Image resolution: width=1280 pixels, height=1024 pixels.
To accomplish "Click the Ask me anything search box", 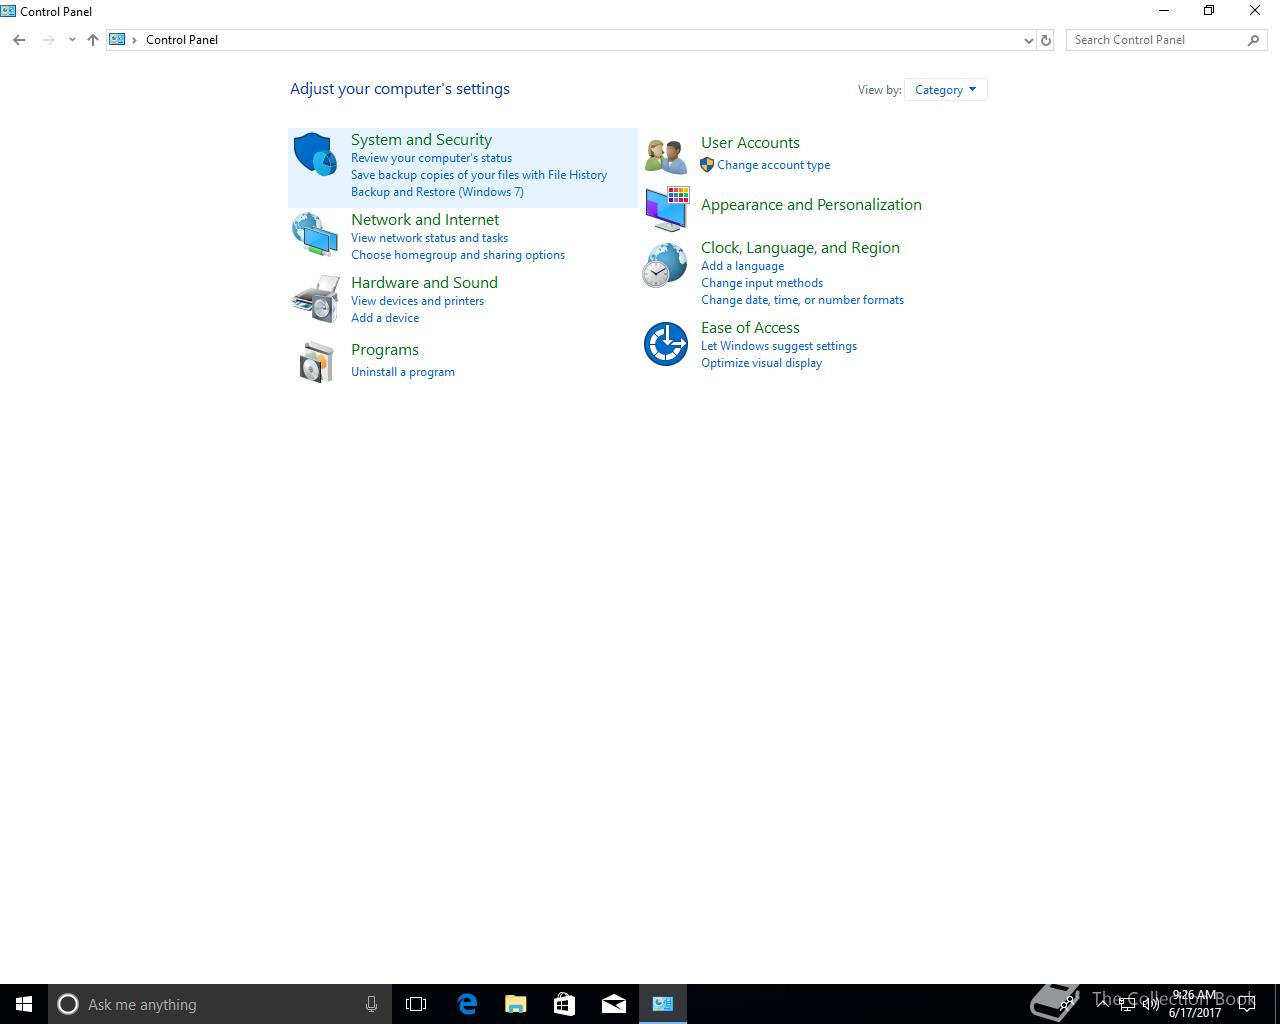I will (x=220, y=1004).
